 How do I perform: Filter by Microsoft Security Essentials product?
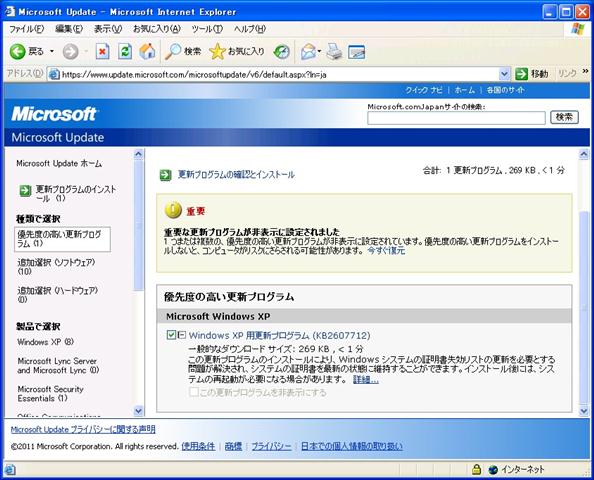[50, 394]
